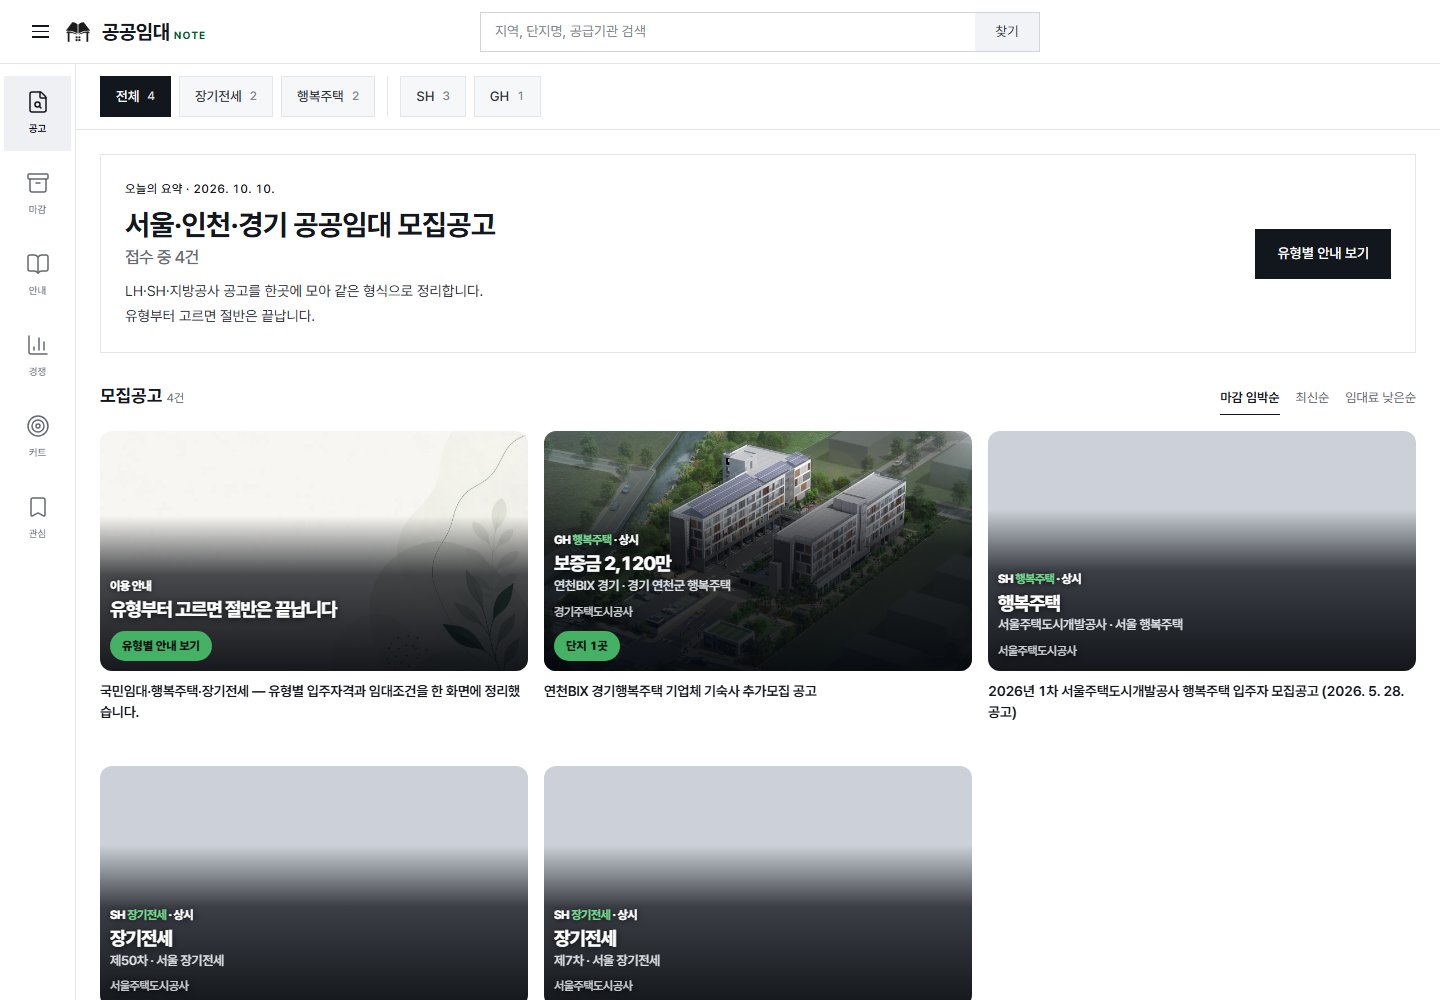Screen dimensions: 1440x1000
Task: Click the 접수 중 4건 text
Action: pos(162,257)
